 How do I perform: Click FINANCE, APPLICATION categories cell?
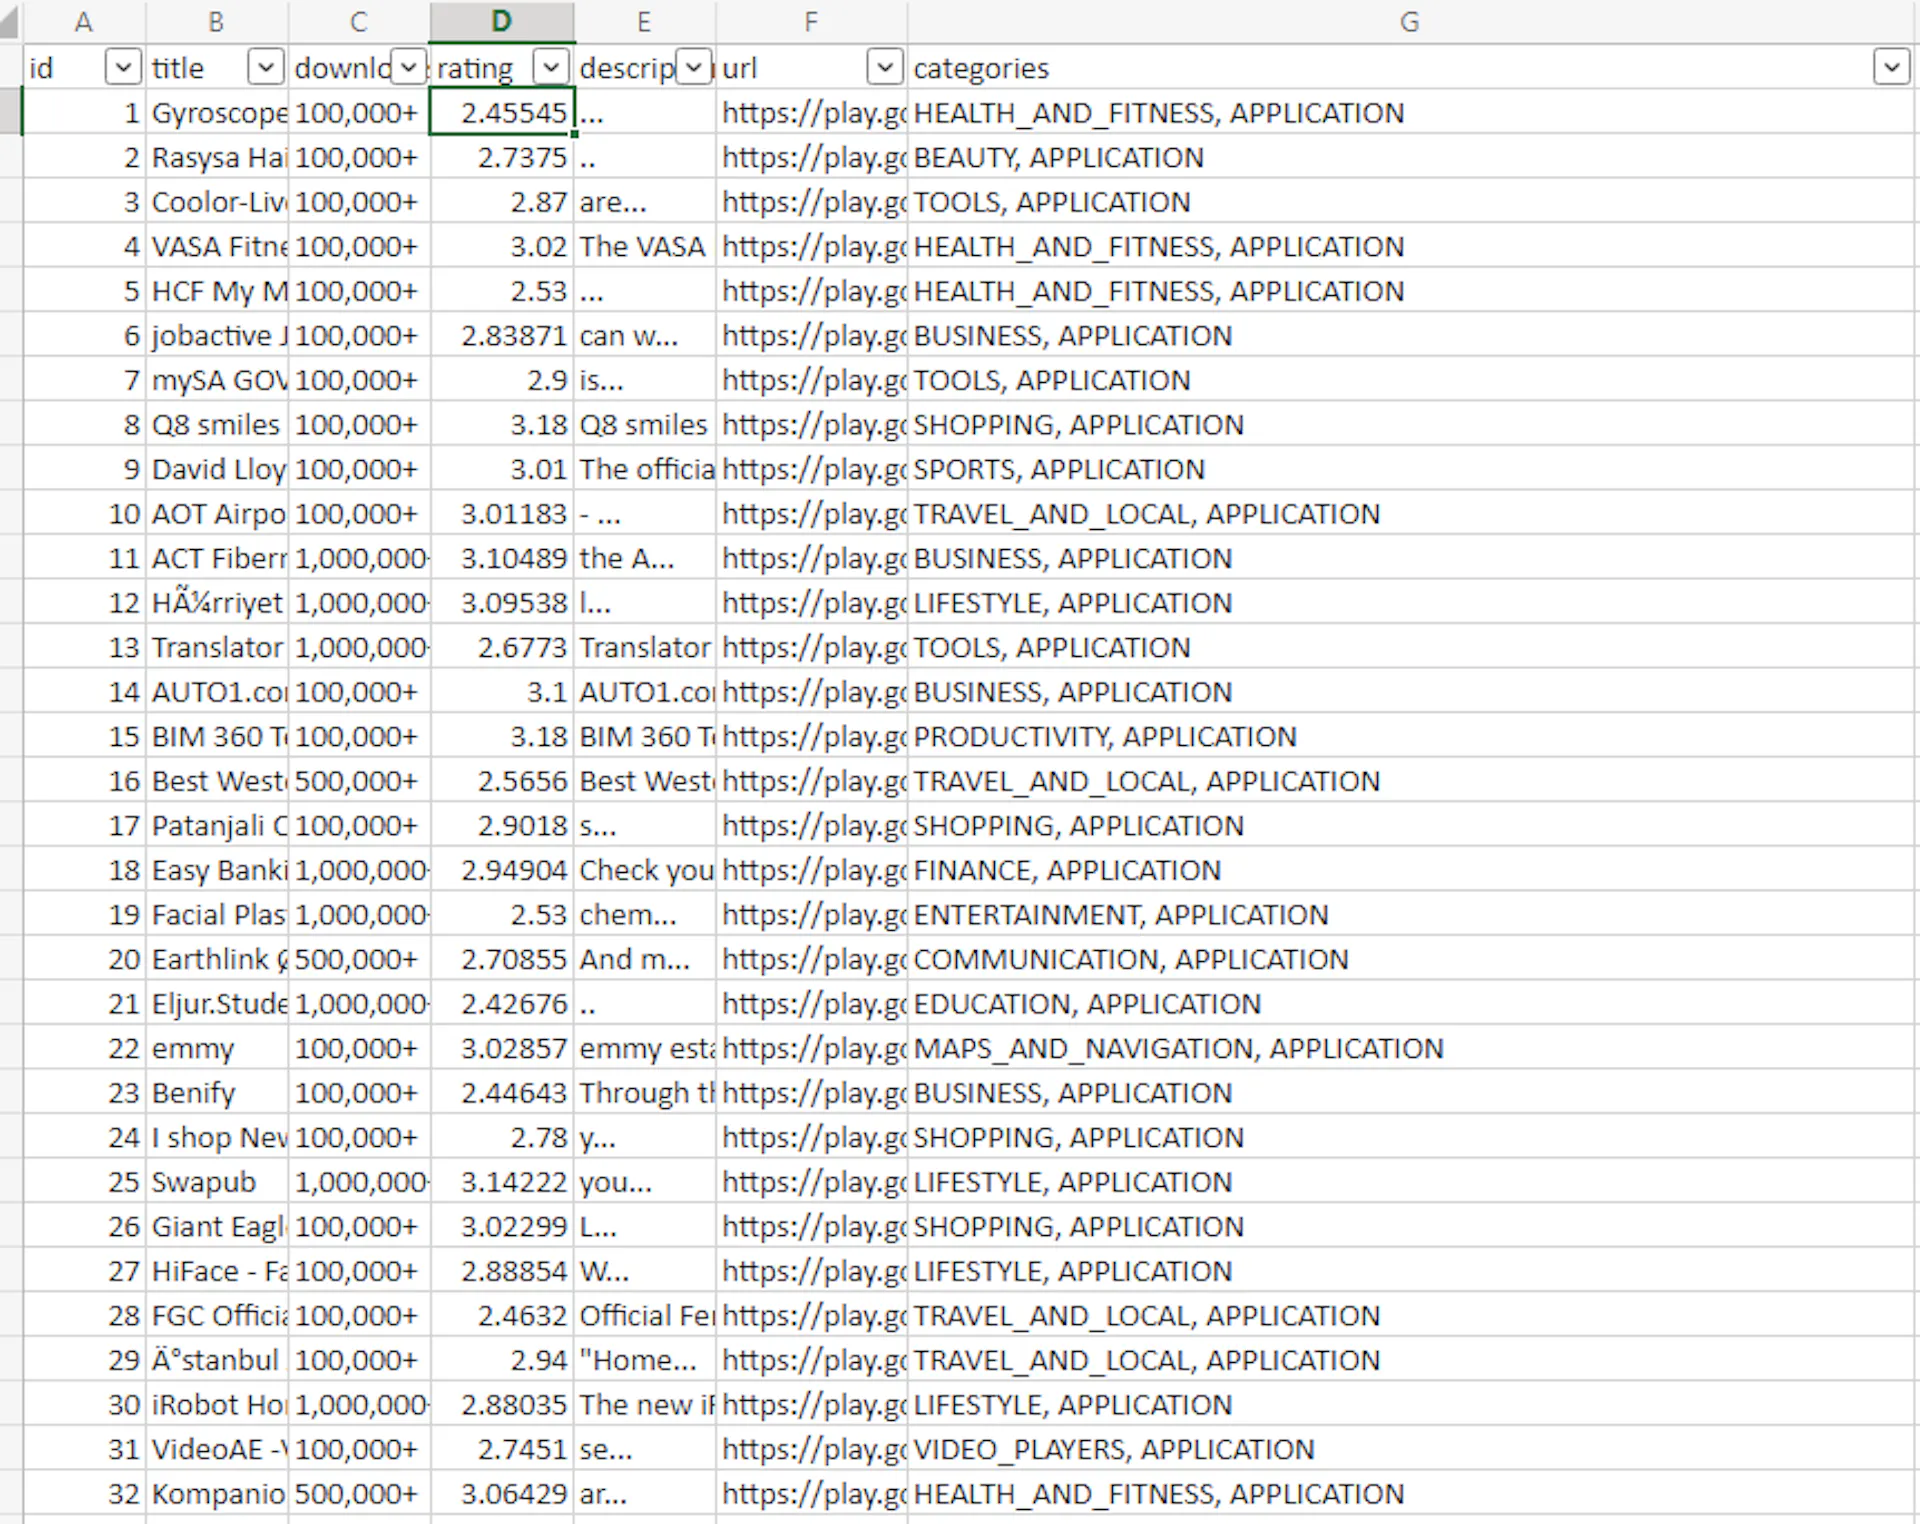[1411, 870]
